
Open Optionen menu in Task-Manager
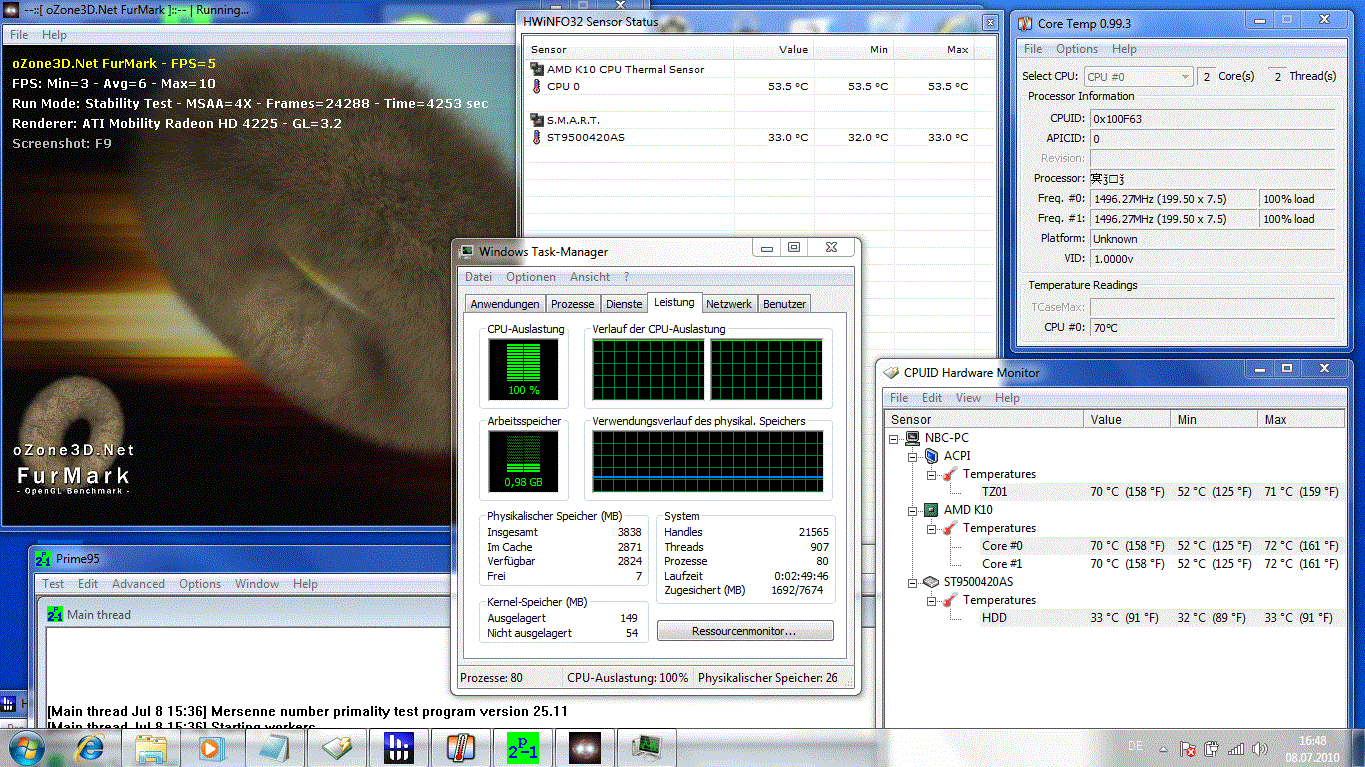[x=531, y=277]
